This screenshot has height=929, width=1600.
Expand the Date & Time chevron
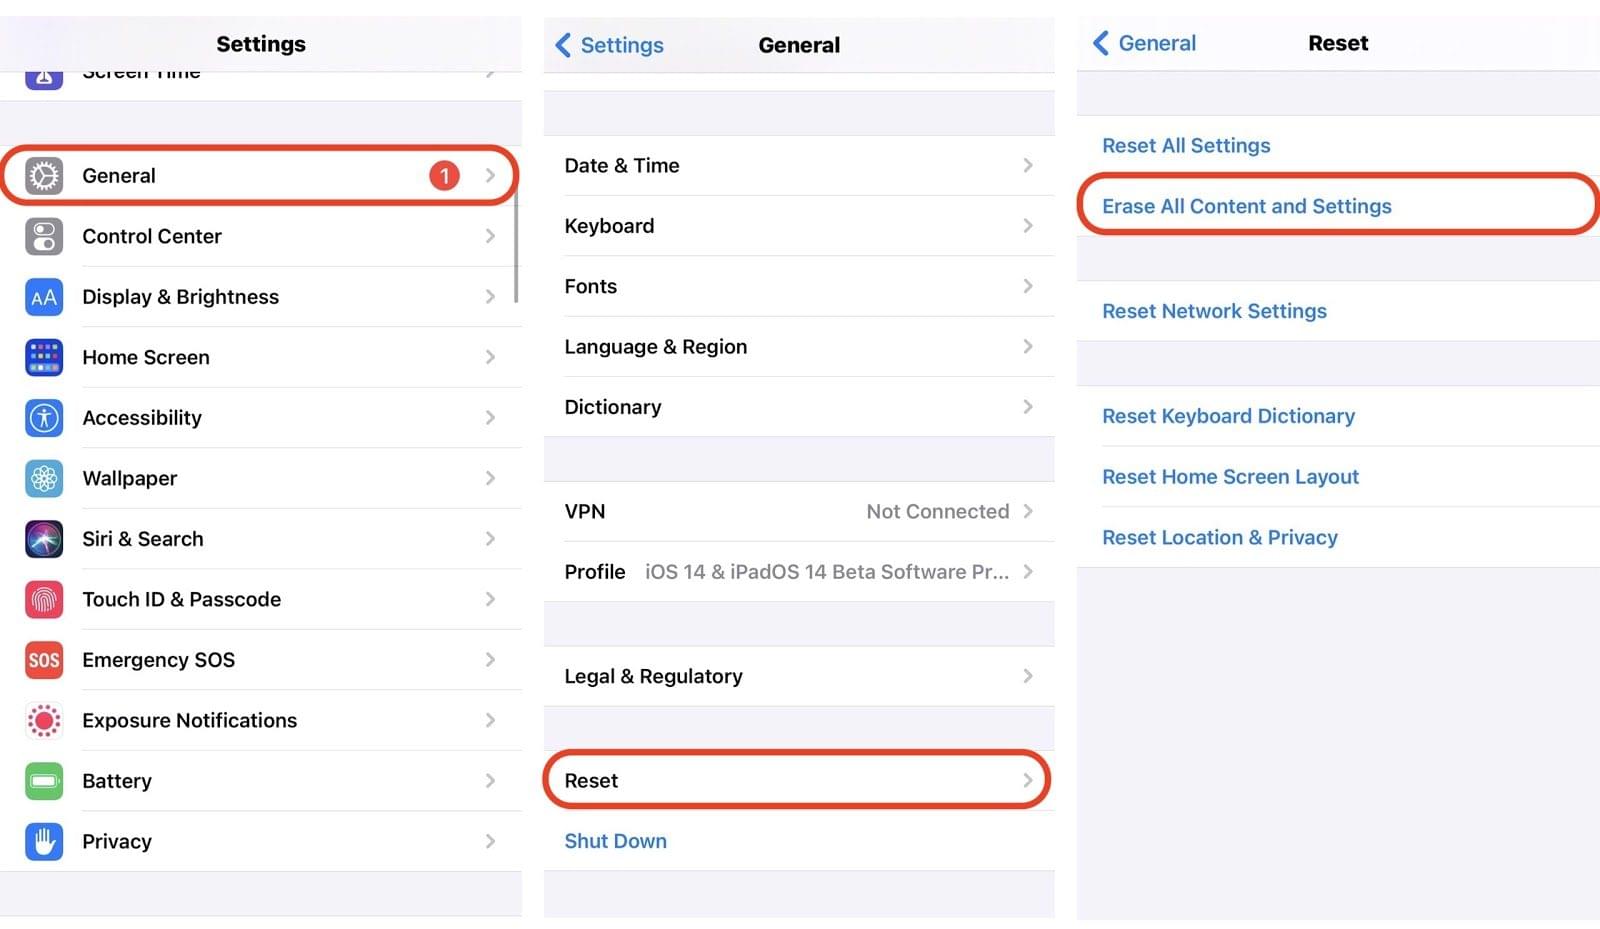tap(1028, 165)
